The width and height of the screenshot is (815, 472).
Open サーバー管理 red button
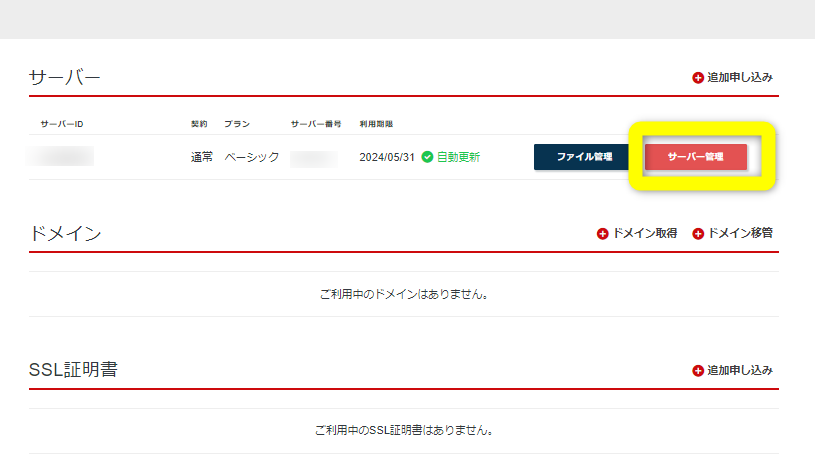point(695,157)
